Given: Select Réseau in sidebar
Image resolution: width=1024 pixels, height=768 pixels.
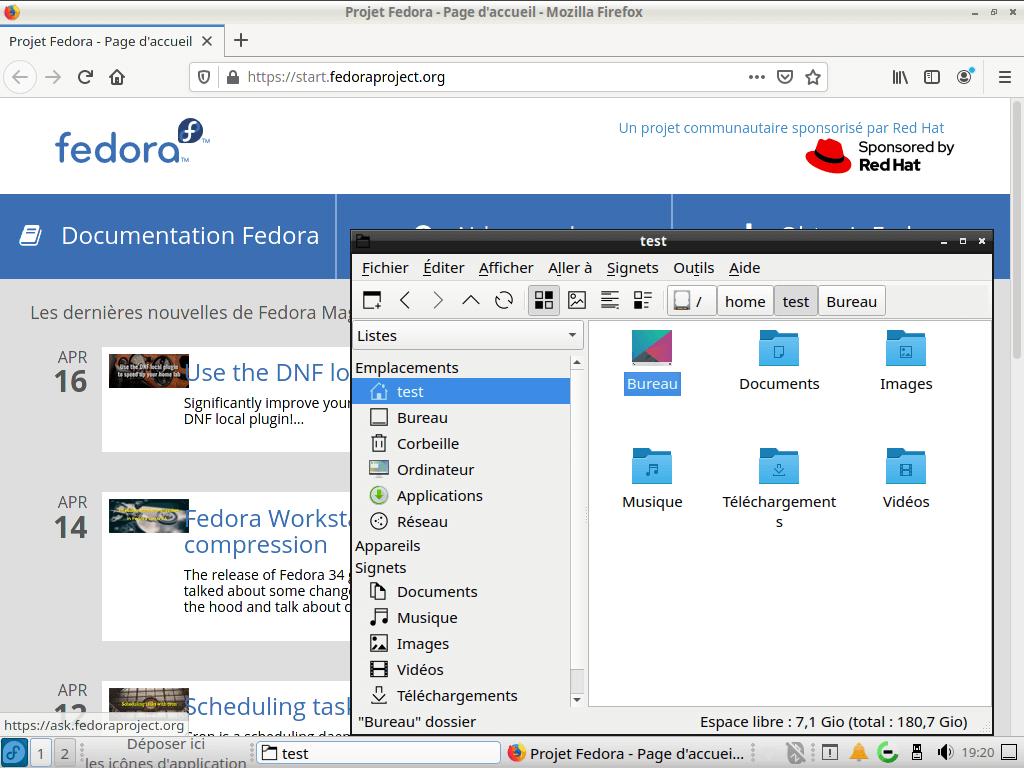Looking at the screenshot, I should pos(461,522).
